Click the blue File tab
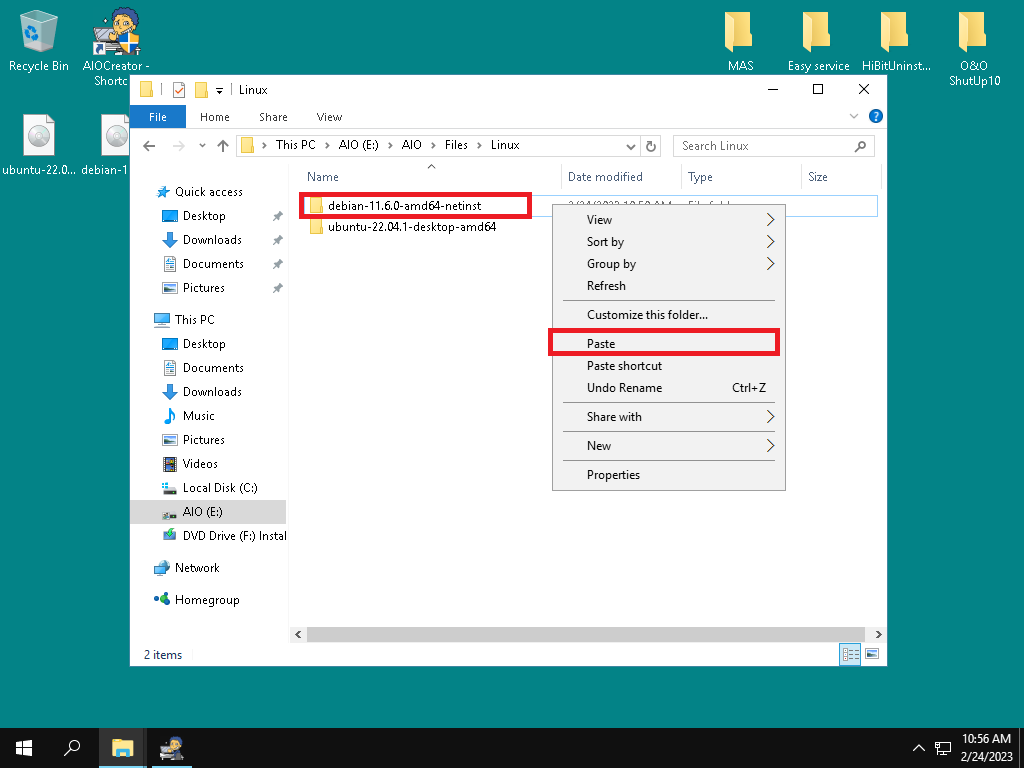The height and width of the screenshot is (768, 1024). tap(157, 117)
